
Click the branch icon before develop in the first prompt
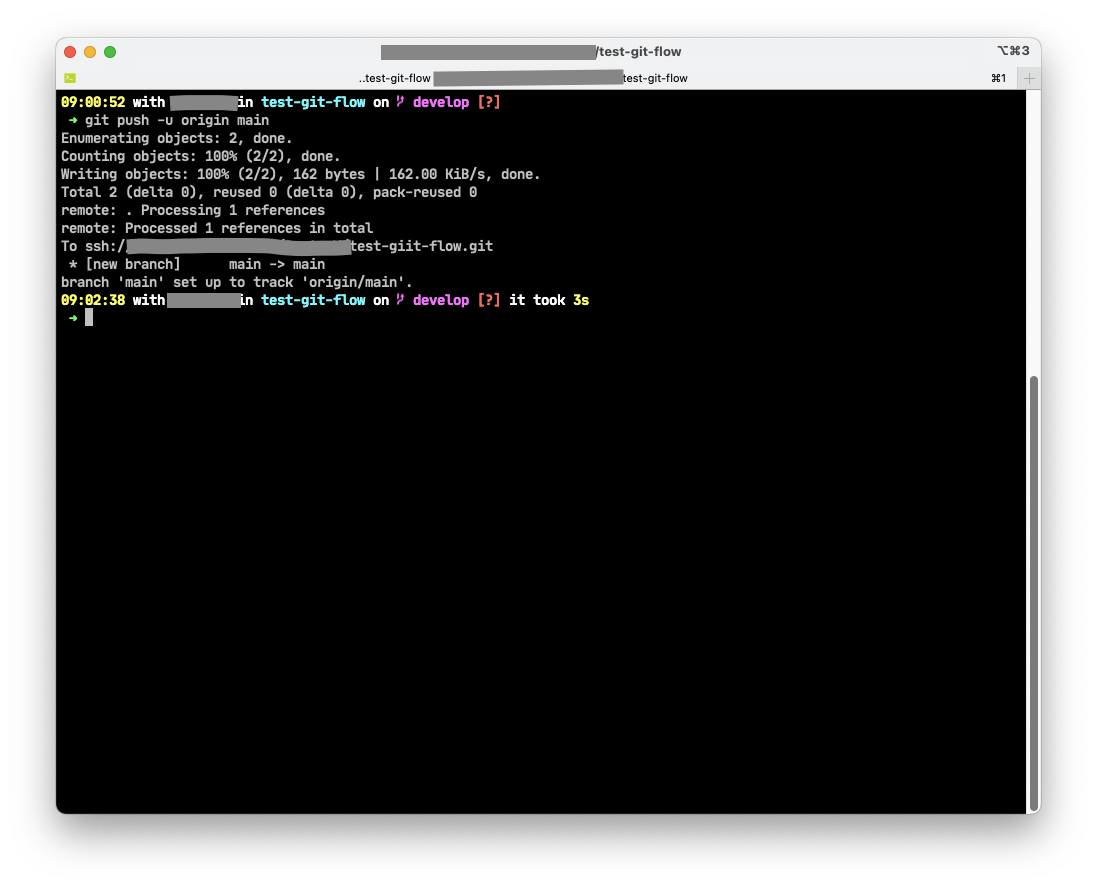point(401,102)
